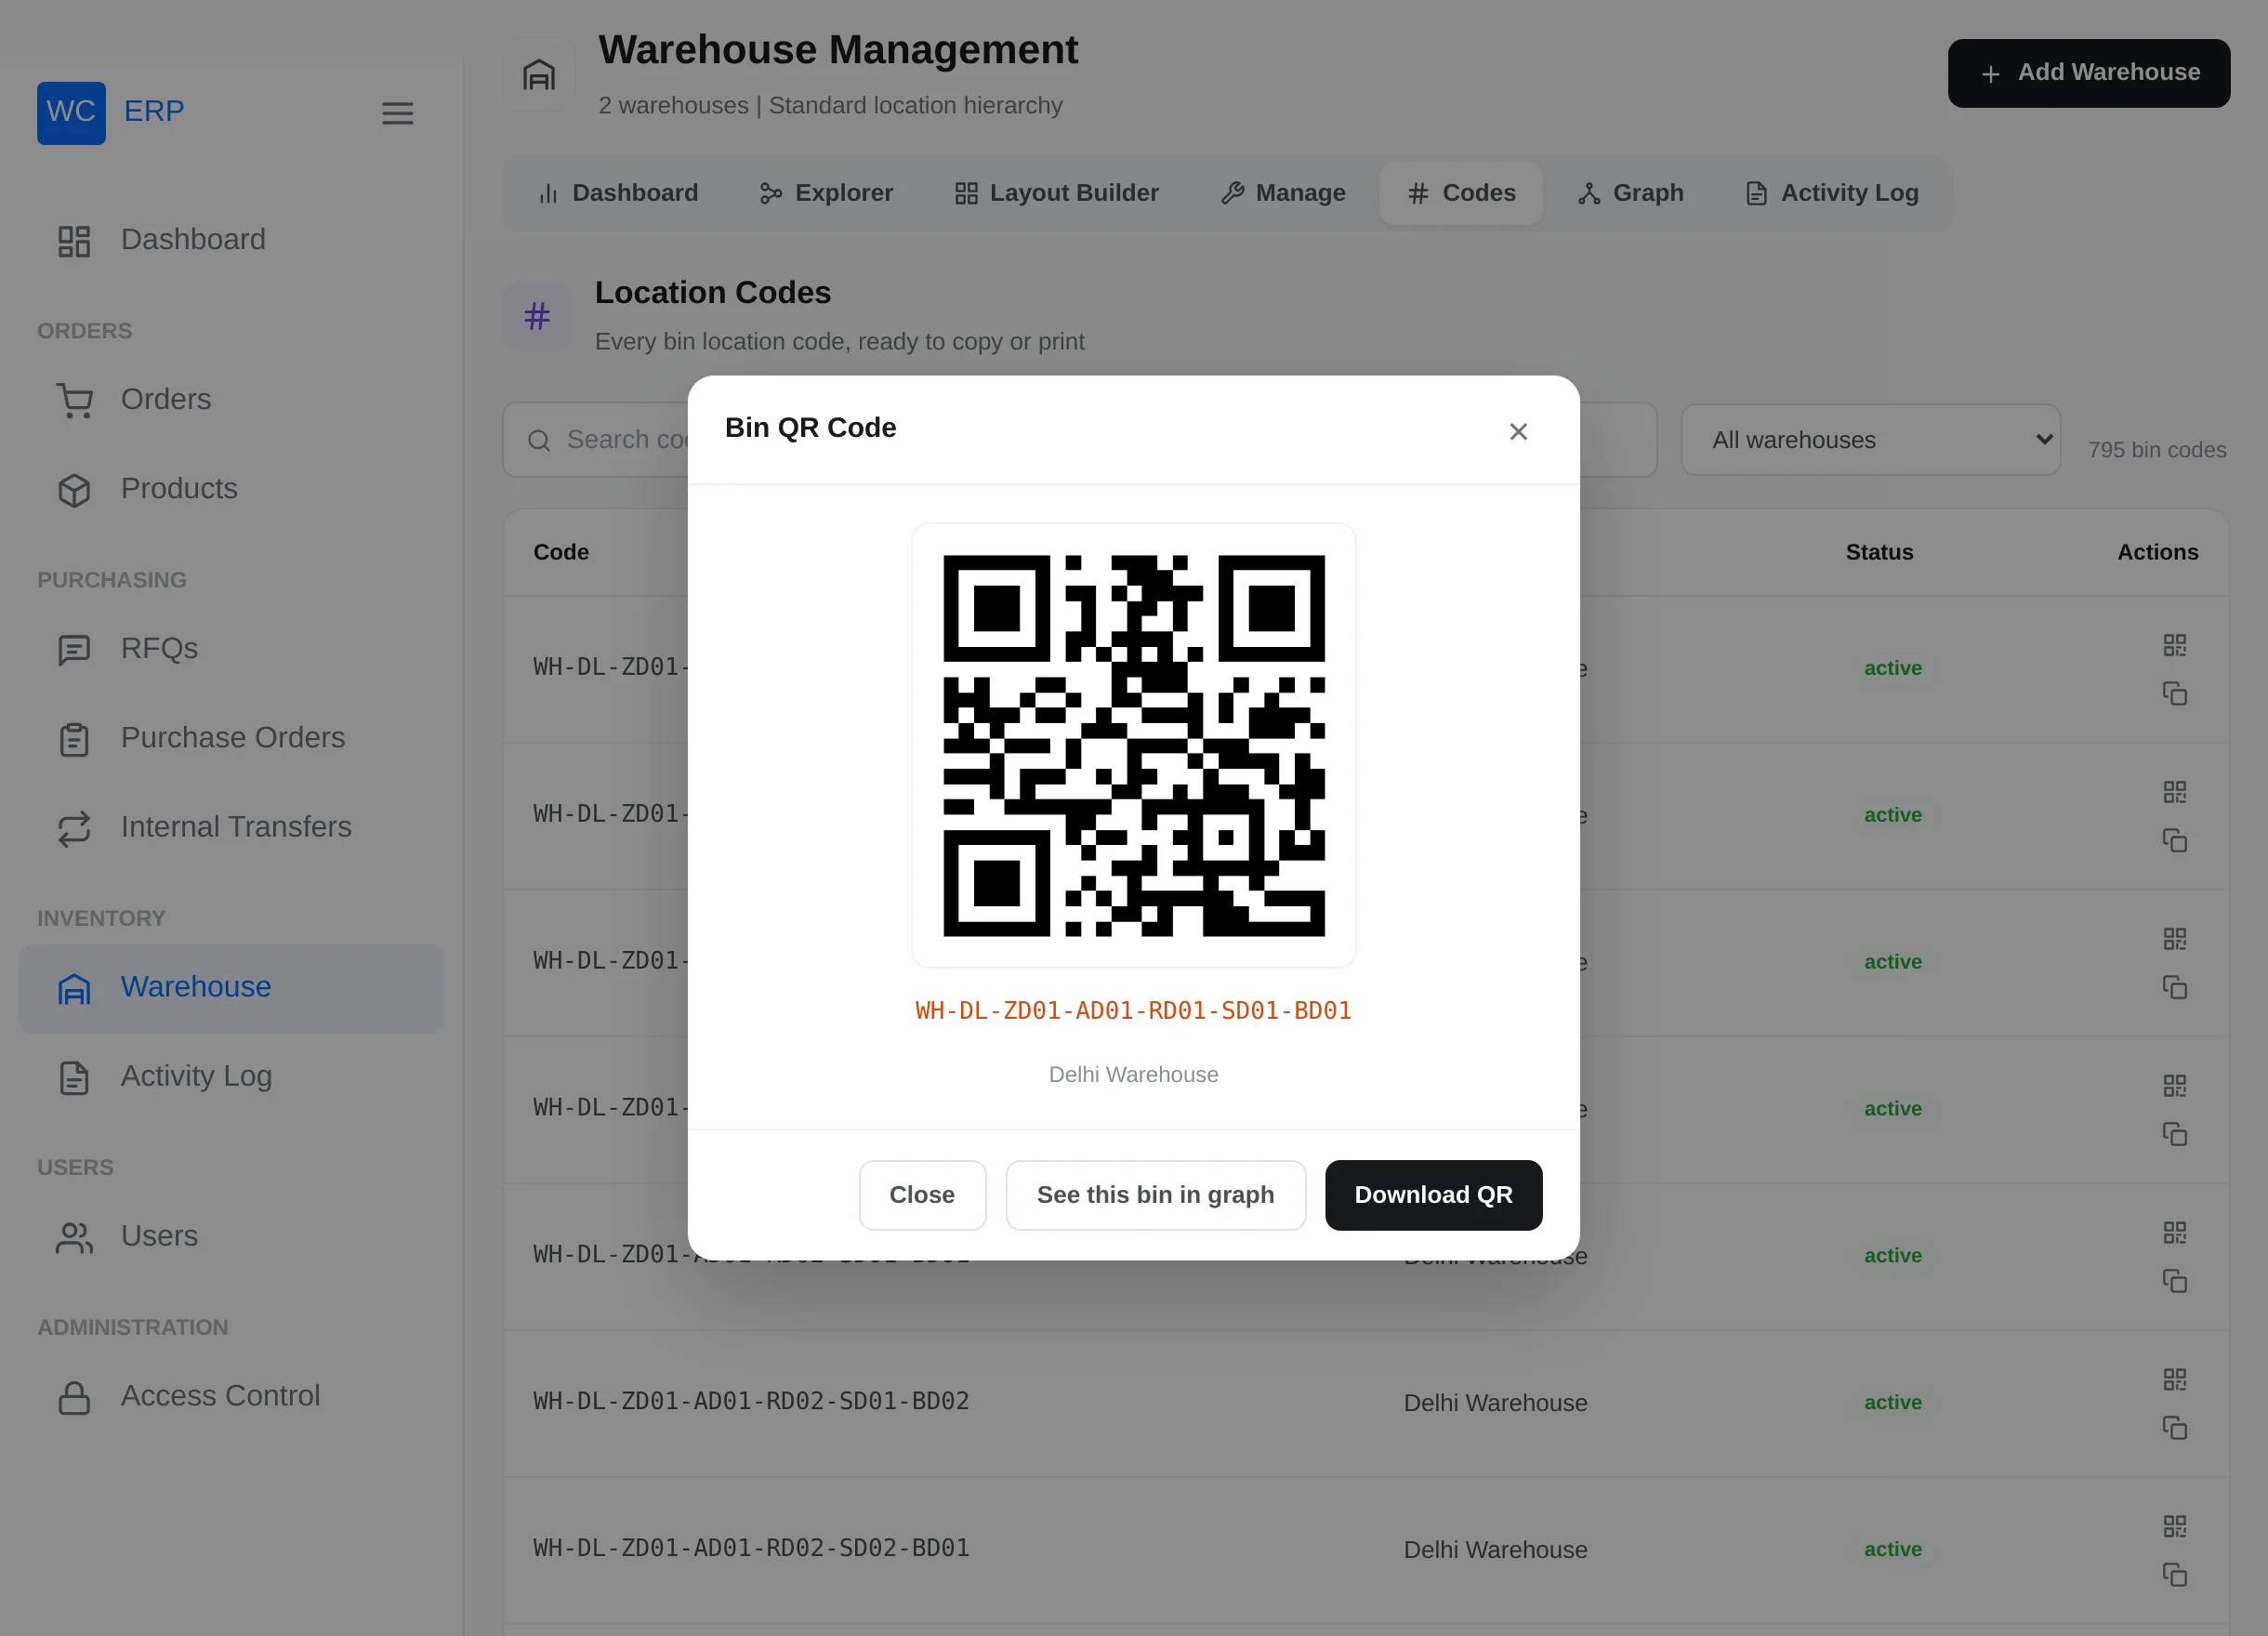Close the Bin QR Code dialog via X
This screenshot has width=2268, height=1636.
(x=1518, y=432)
